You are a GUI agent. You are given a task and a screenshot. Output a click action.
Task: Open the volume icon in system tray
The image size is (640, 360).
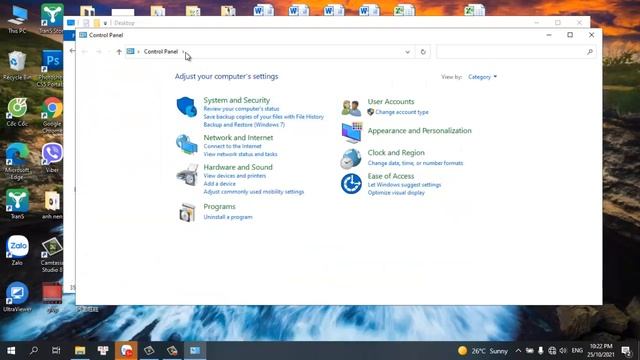[x=563, y=351]
